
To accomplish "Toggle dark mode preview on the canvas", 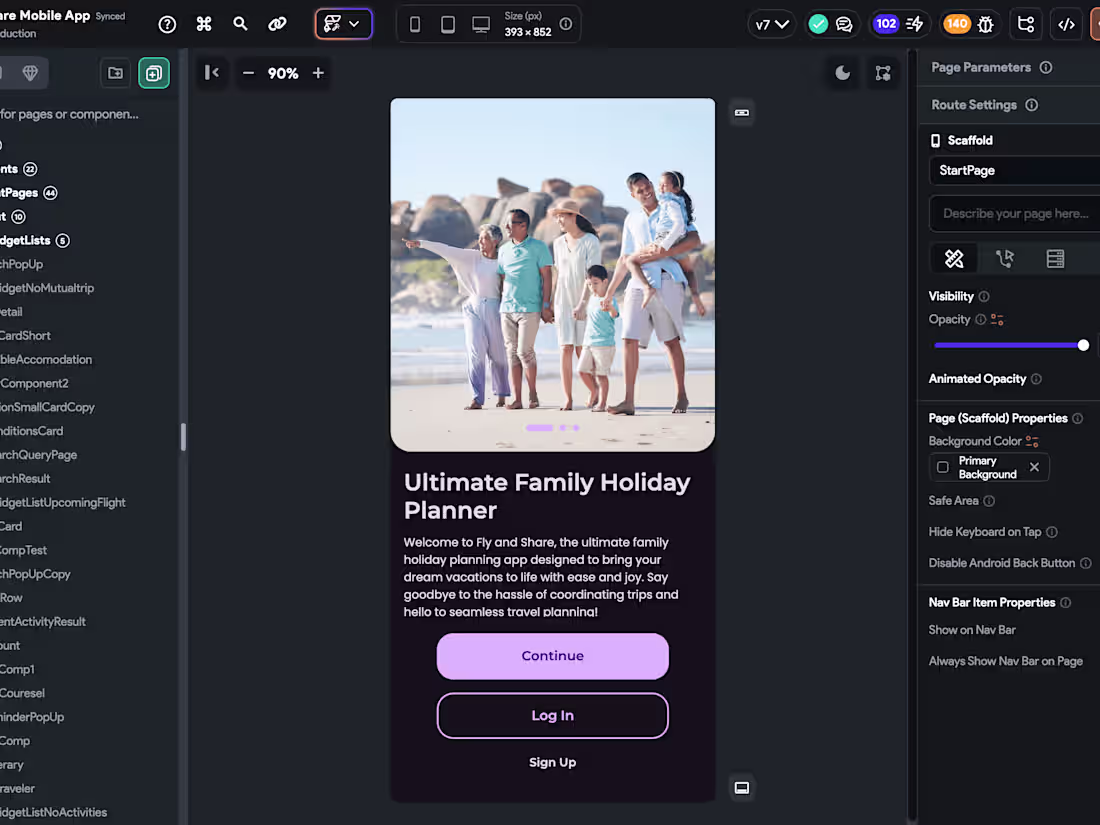I will click(x=842, y=72).
